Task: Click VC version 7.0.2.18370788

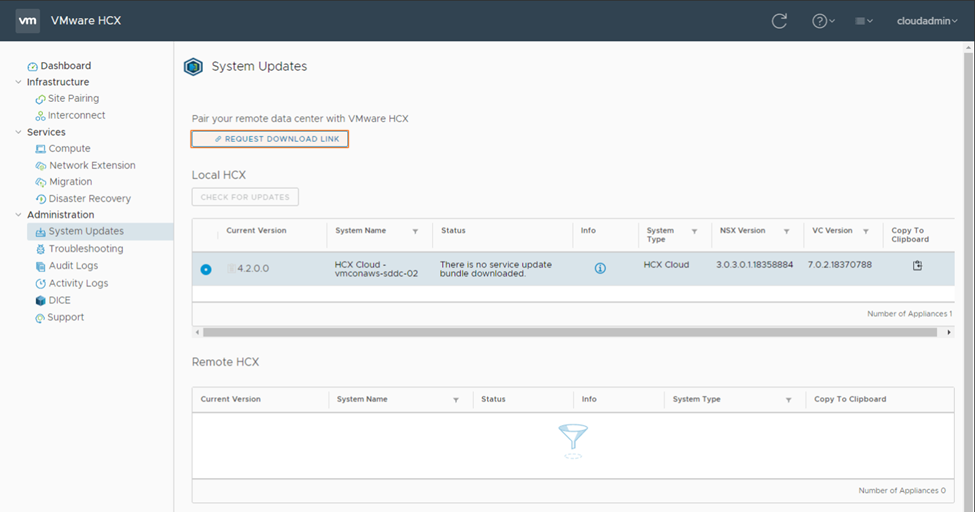Action: [x=839, y=264]
